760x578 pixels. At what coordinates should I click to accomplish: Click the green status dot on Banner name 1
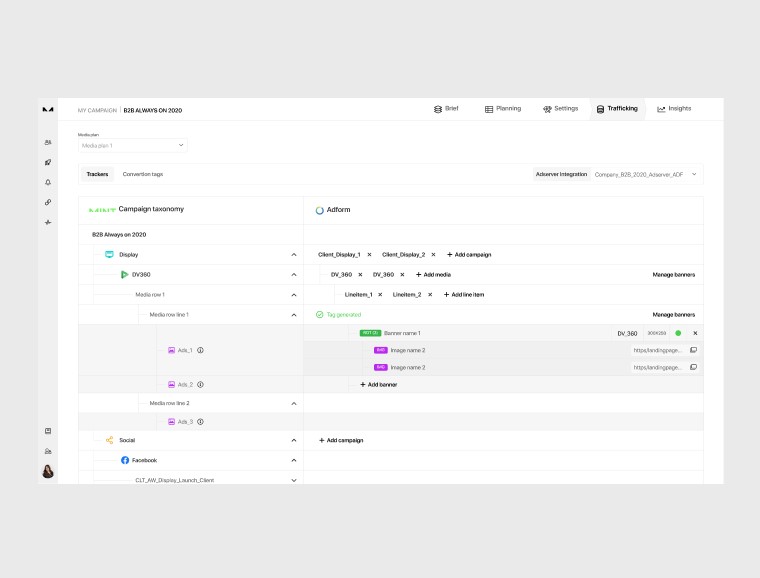click(678, 333)
